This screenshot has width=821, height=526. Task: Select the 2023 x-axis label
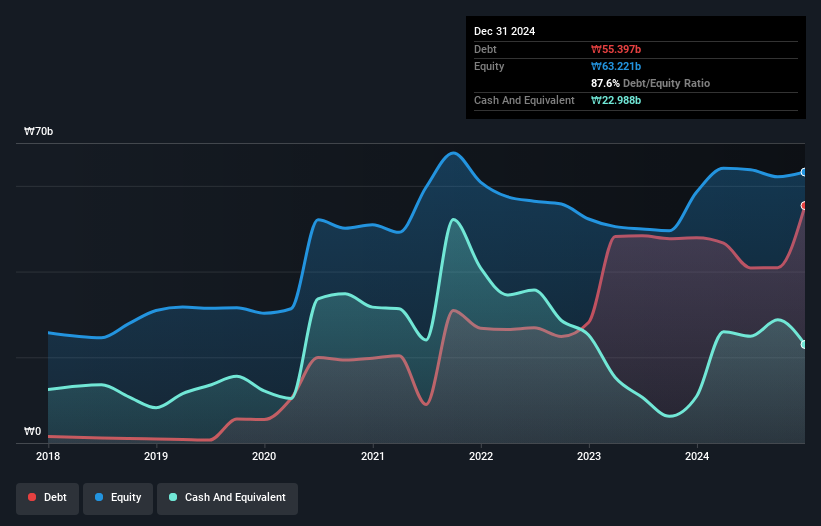click(589, 456)
